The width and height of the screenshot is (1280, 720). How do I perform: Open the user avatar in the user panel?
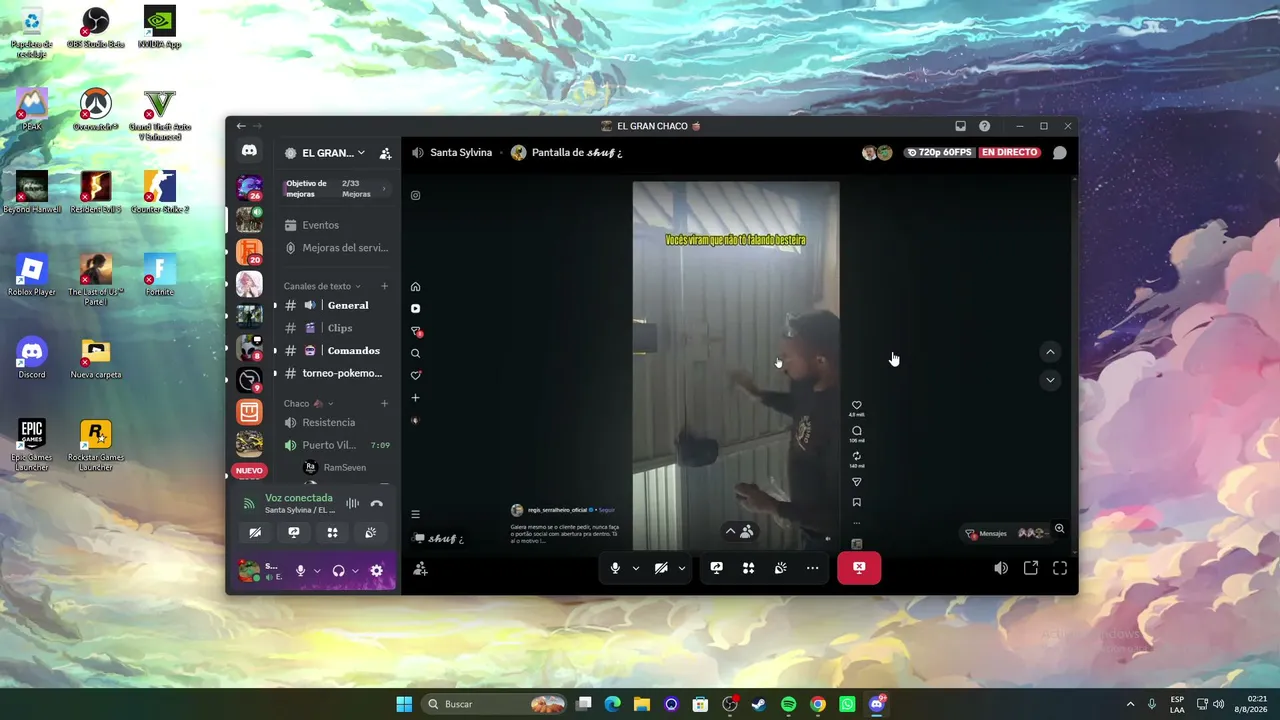click(249, 571)
